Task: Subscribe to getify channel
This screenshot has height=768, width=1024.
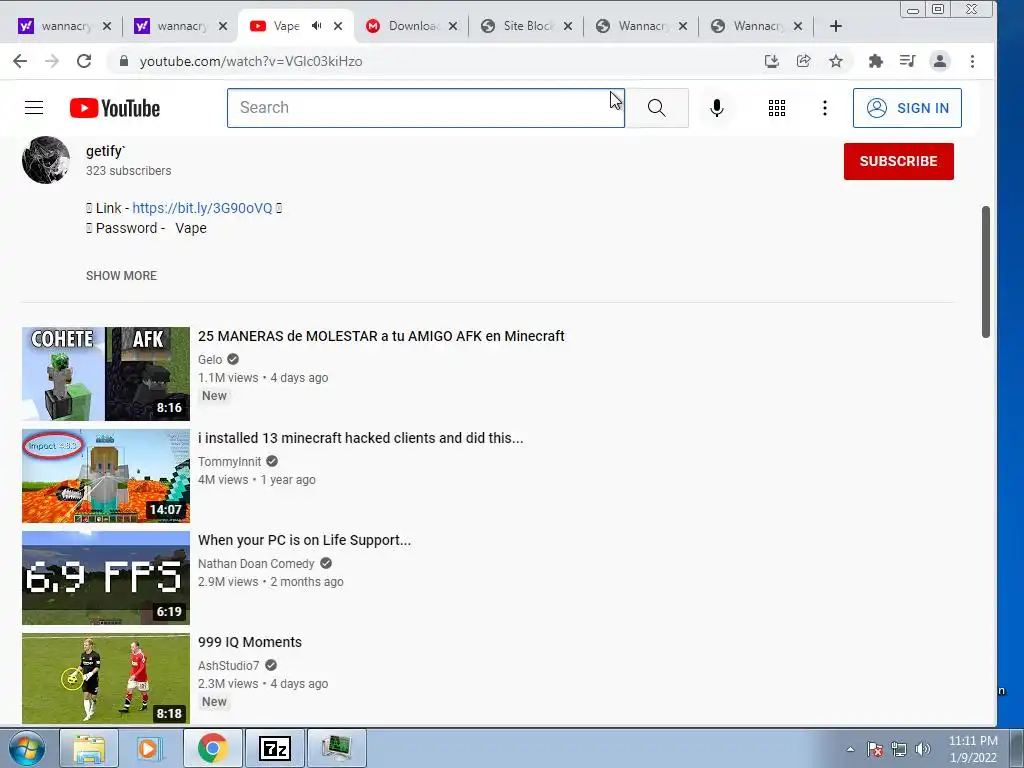Action: tap(899, 161)
